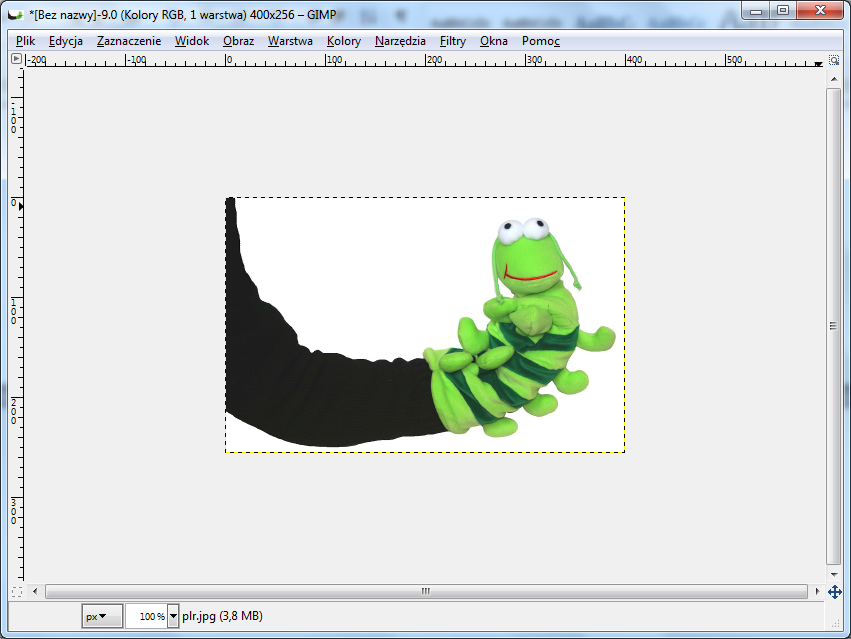
Task: Open the Kolory menu
Action: click(344, 41)
